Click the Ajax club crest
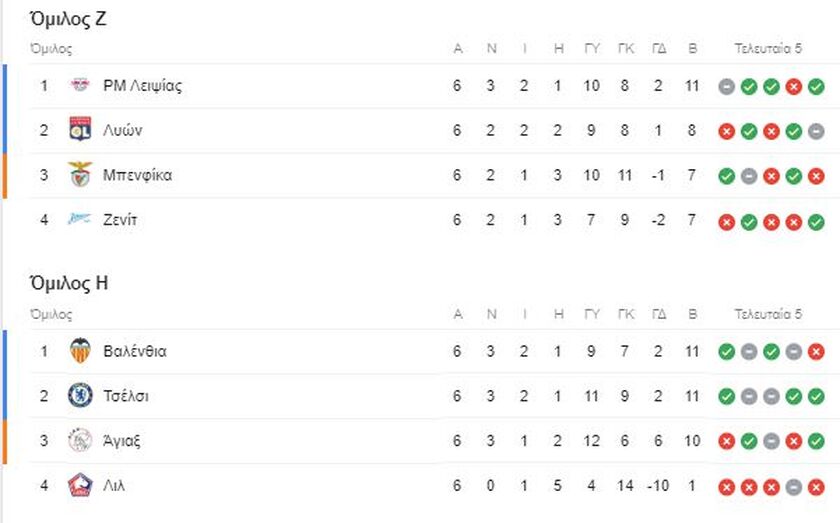This screenshot has height=523, width=840. pyautogui.click(x=80, y=441)
